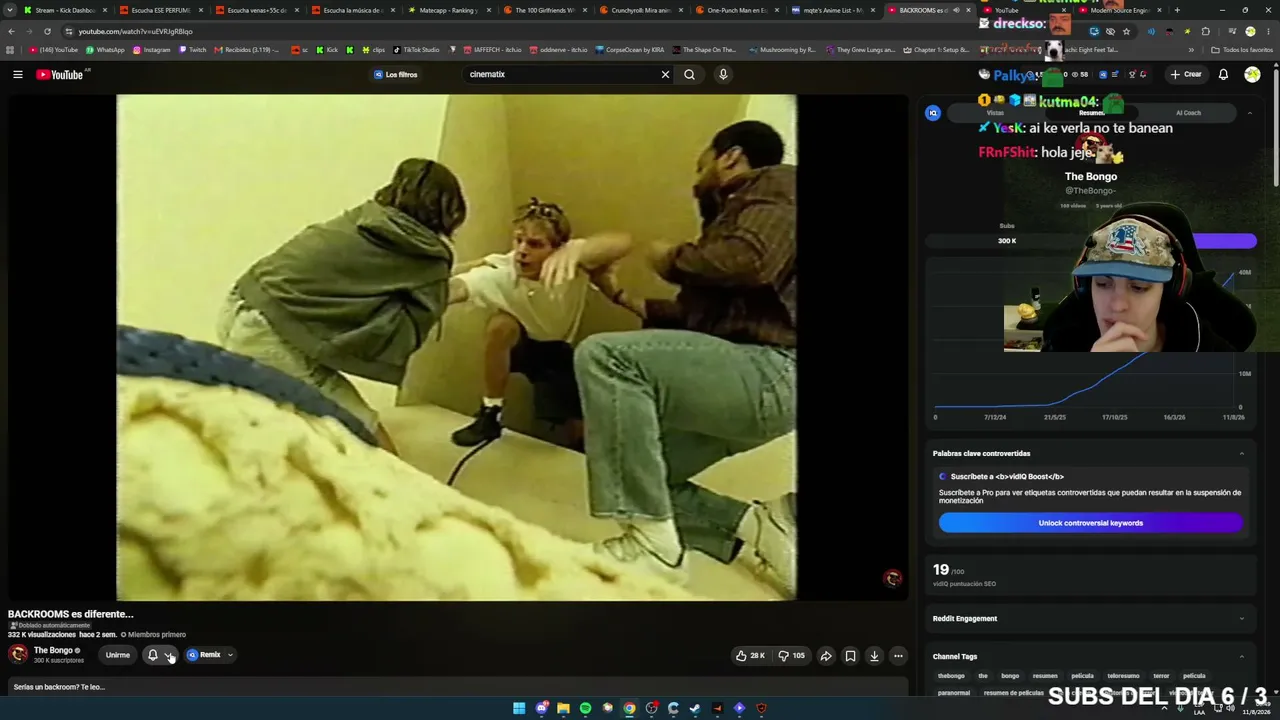
Task: Open the TikTok Studio bookmark
Action: click(x=416, y=50)
